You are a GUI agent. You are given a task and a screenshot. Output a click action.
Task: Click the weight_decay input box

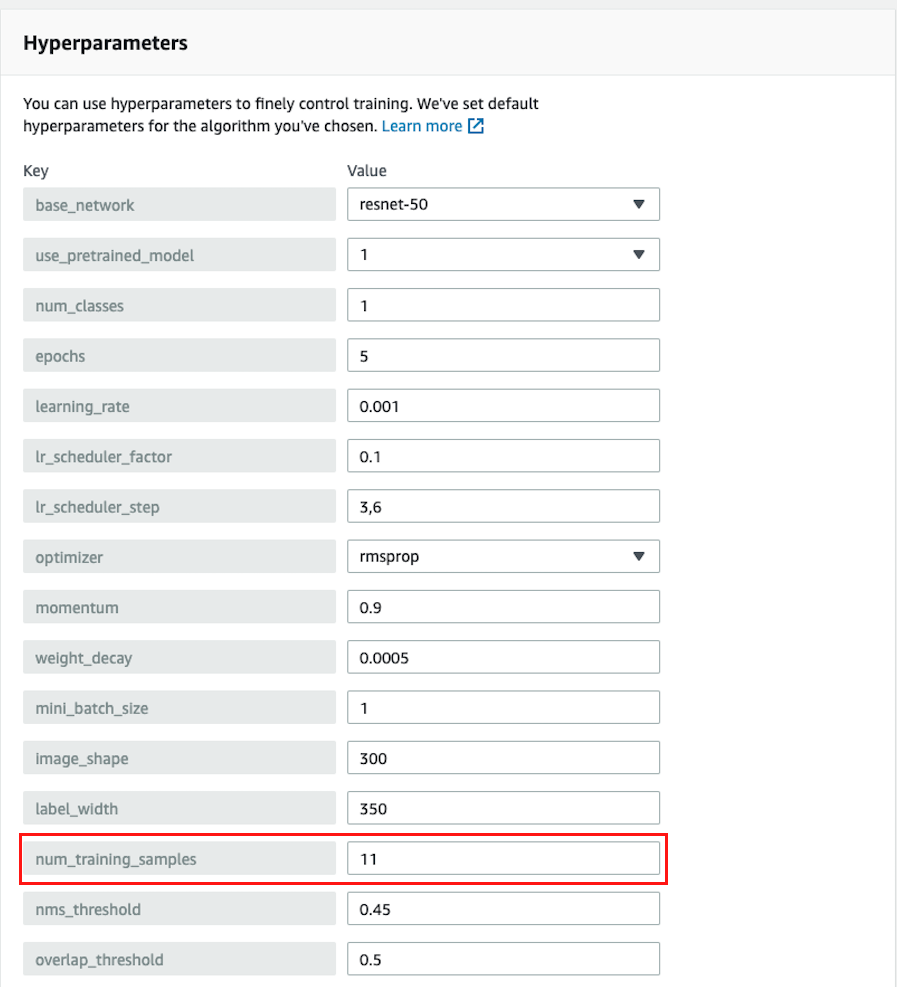(x=503, y=658)
